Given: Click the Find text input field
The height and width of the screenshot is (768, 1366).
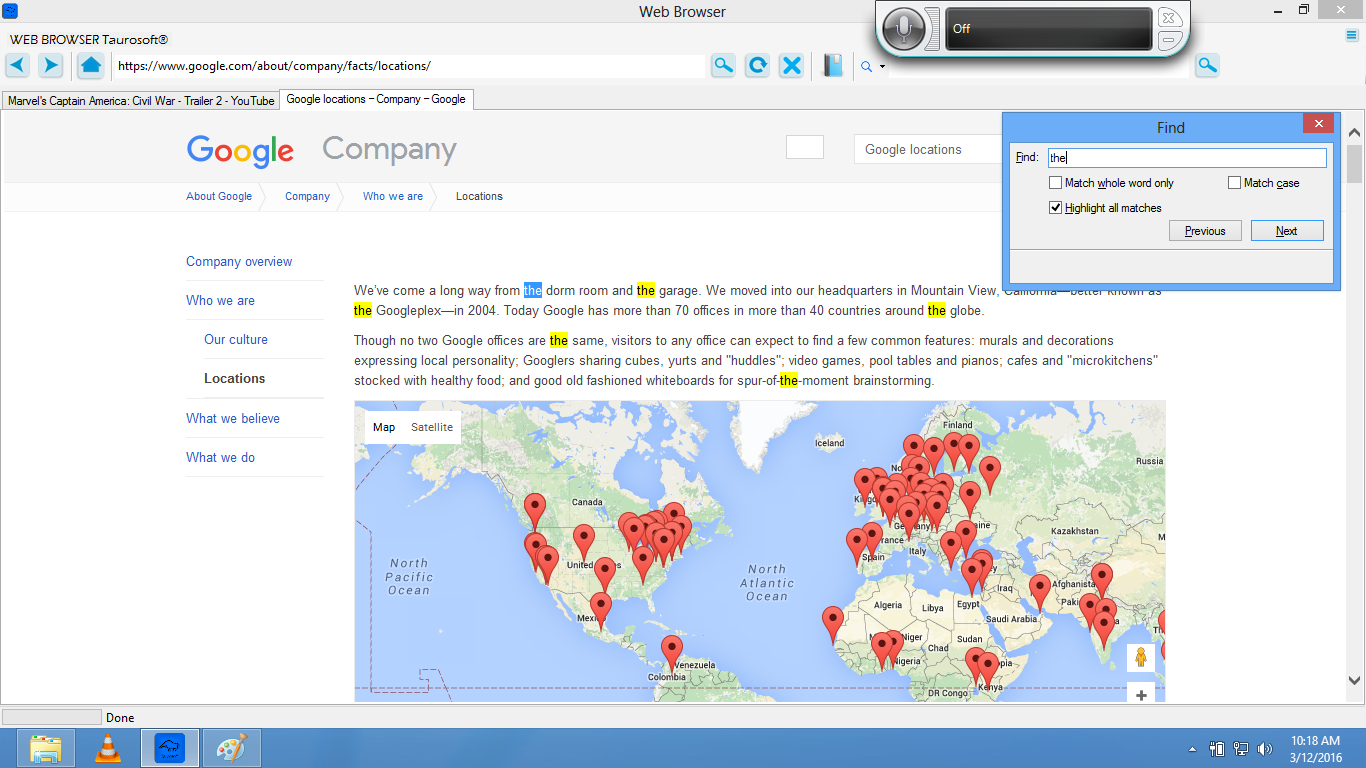Looking at the screenshot, I should click(x=1186, y=158).
